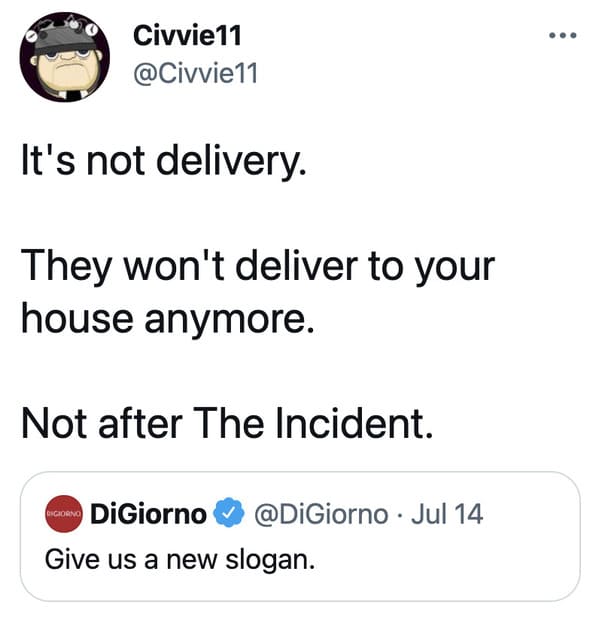Click the line "They won't deliver to your"
The height and width of the screenshot is (617, 599).
pyautogui.click(x=258, y=266)
